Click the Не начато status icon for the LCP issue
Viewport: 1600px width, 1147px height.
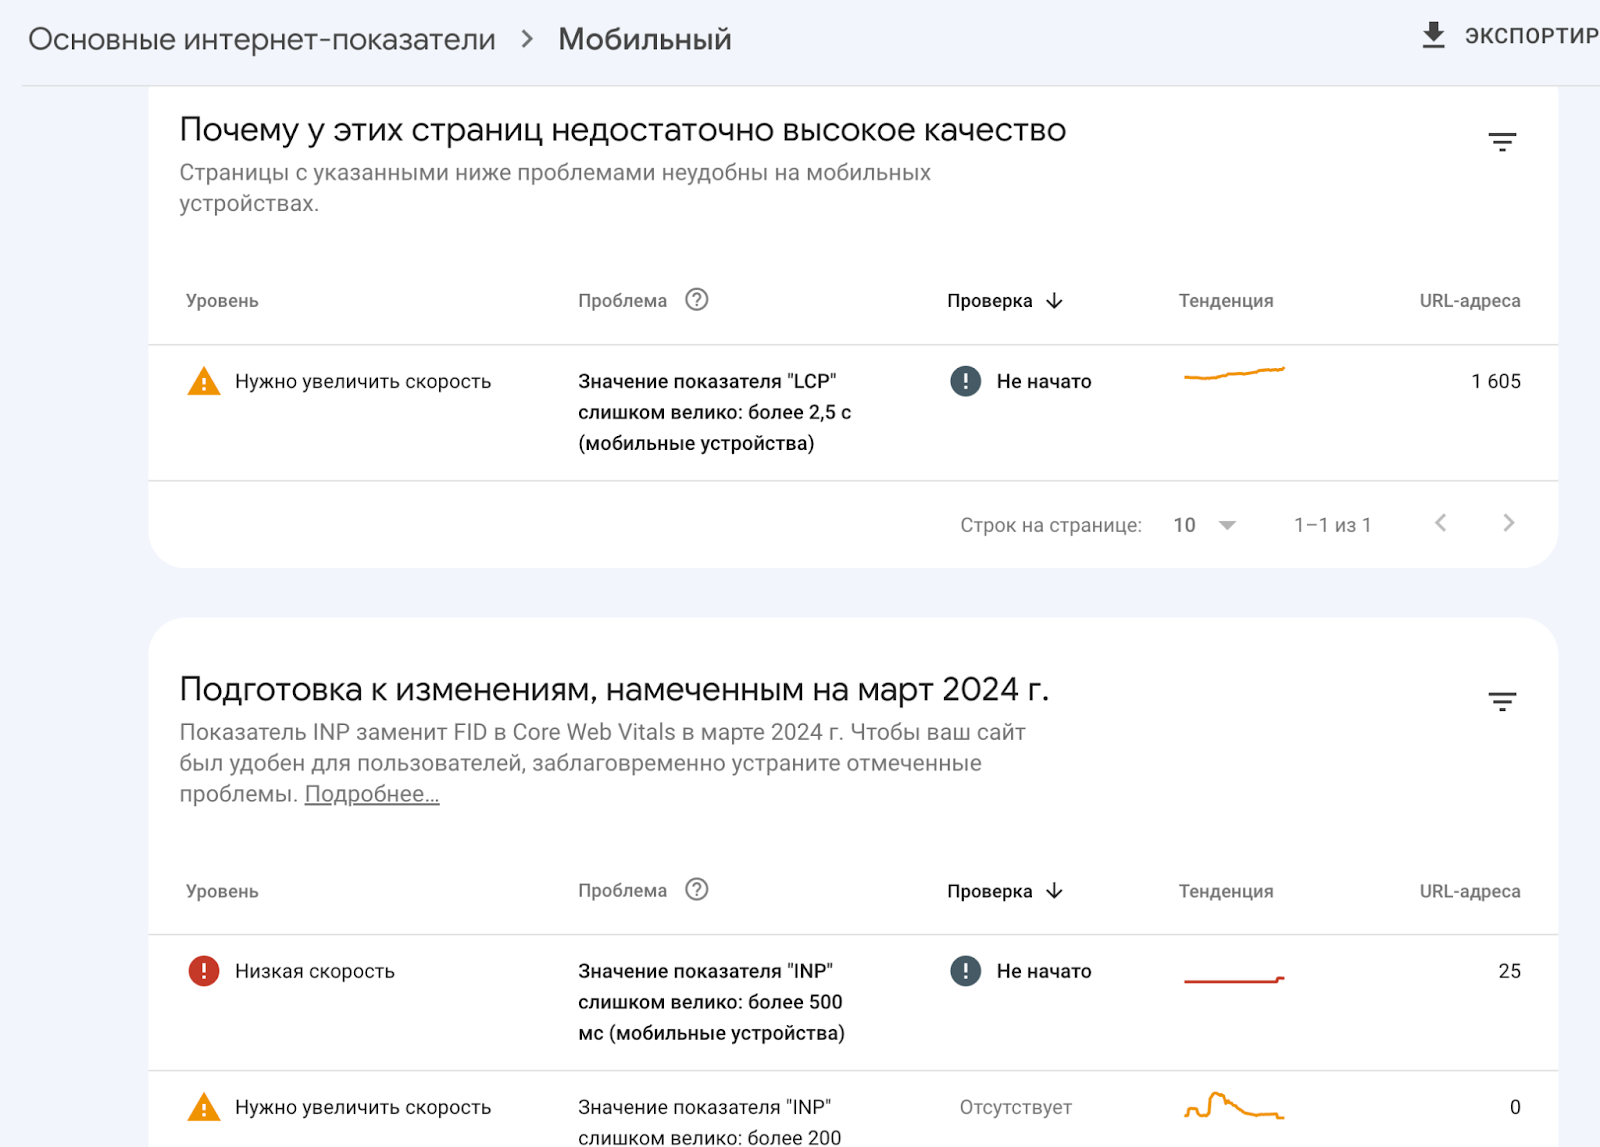tap(964, 381)
